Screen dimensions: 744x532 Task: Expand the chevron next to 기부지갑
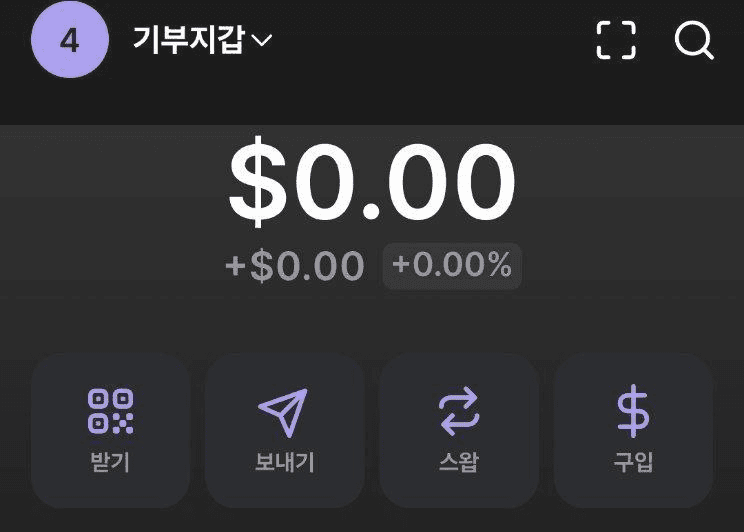261,40
